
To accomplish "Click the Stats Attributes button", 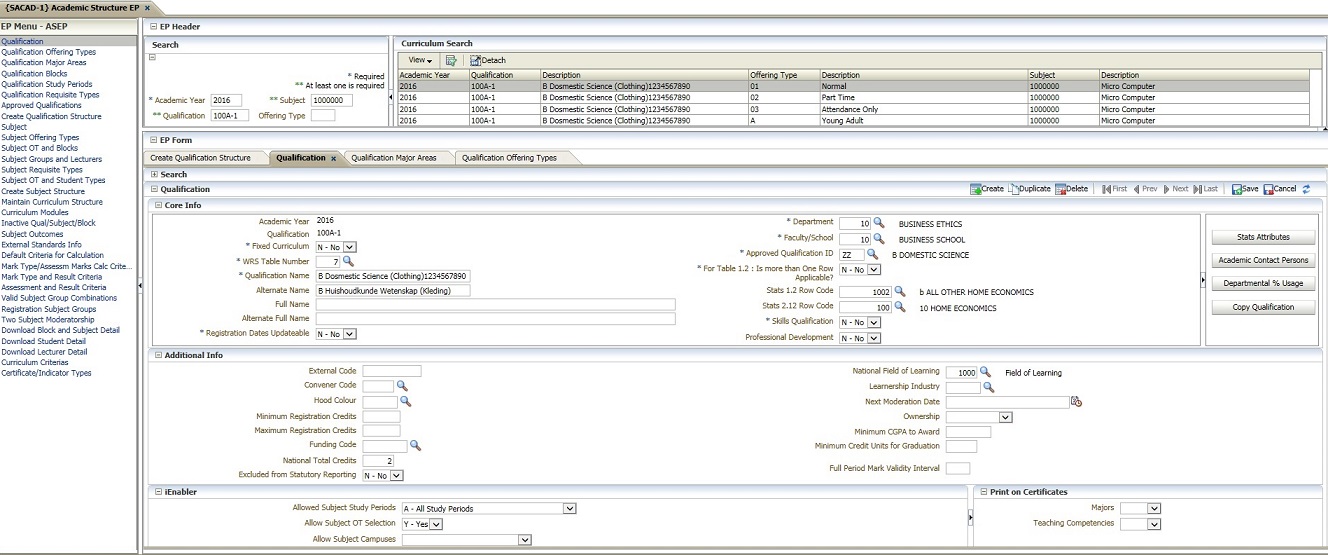I will pyautogui.click(x=1263, y=237).
